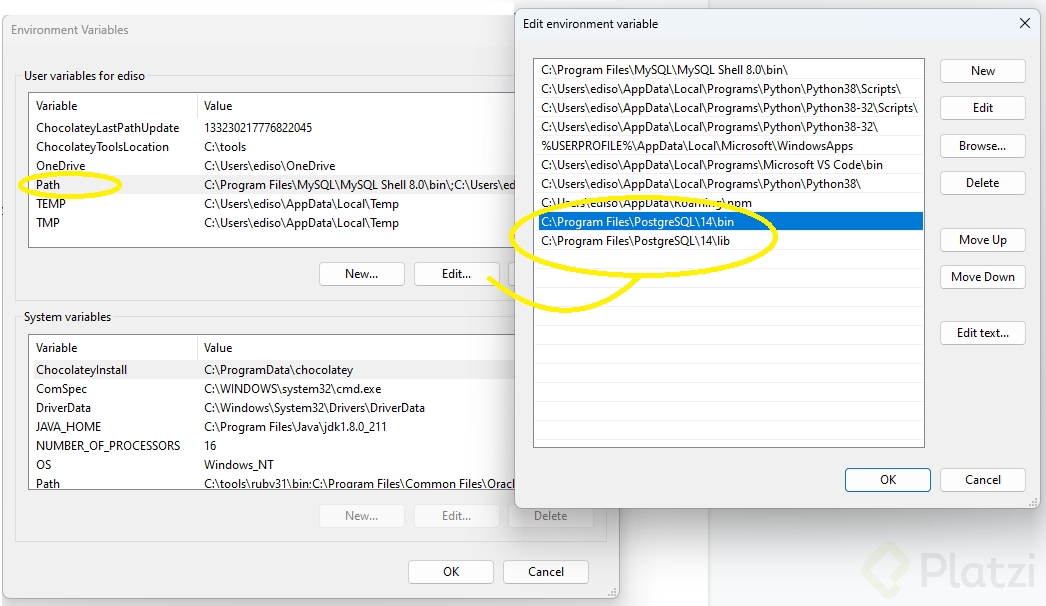The height and width of the screenshot is (606, 1046).
Task: Select the ComSpec system variable
Action: (x=61, y=388)
